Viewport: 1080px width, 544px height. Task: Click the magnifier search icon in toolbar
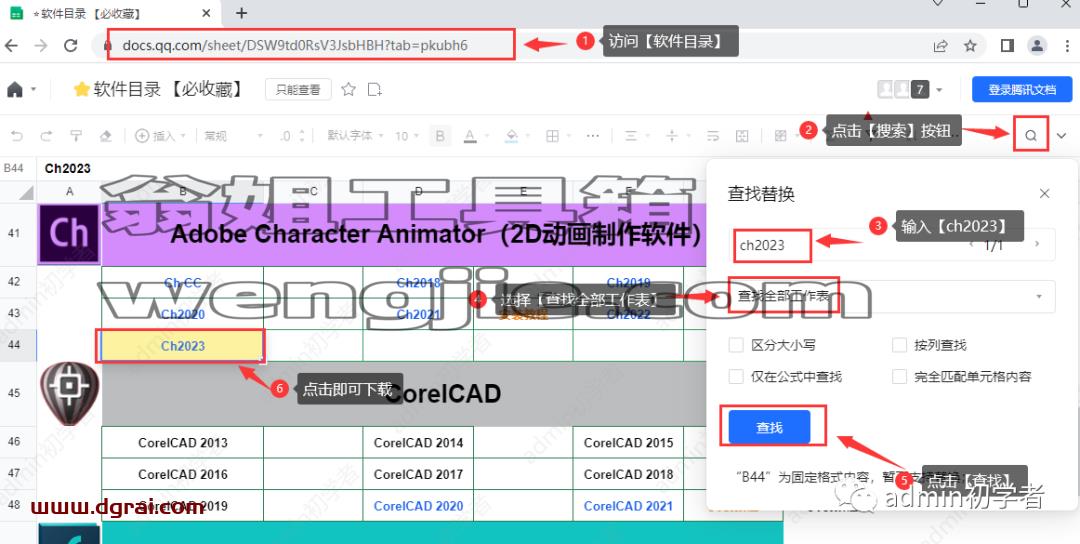click(x=1030, y=135)
